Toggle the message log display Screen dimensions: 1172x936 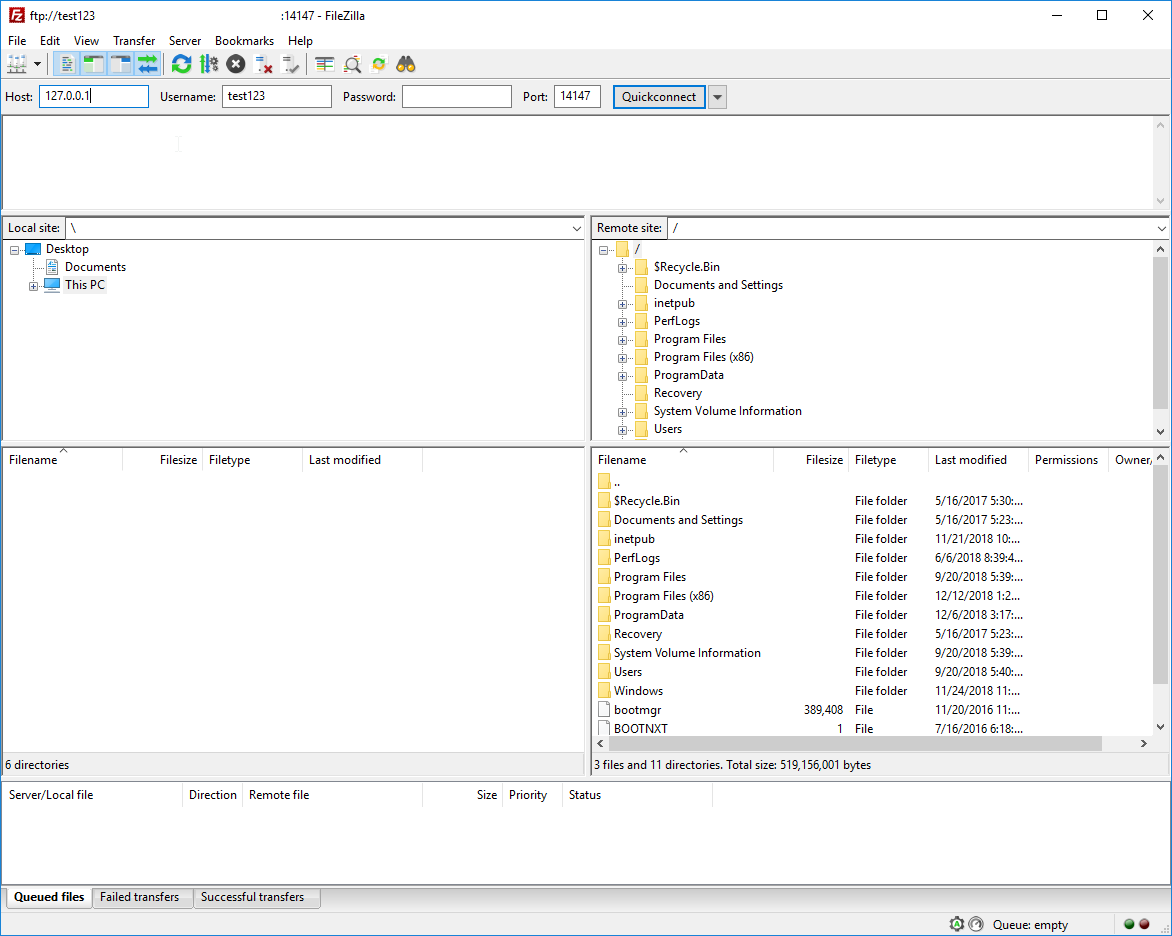(66, 63)
